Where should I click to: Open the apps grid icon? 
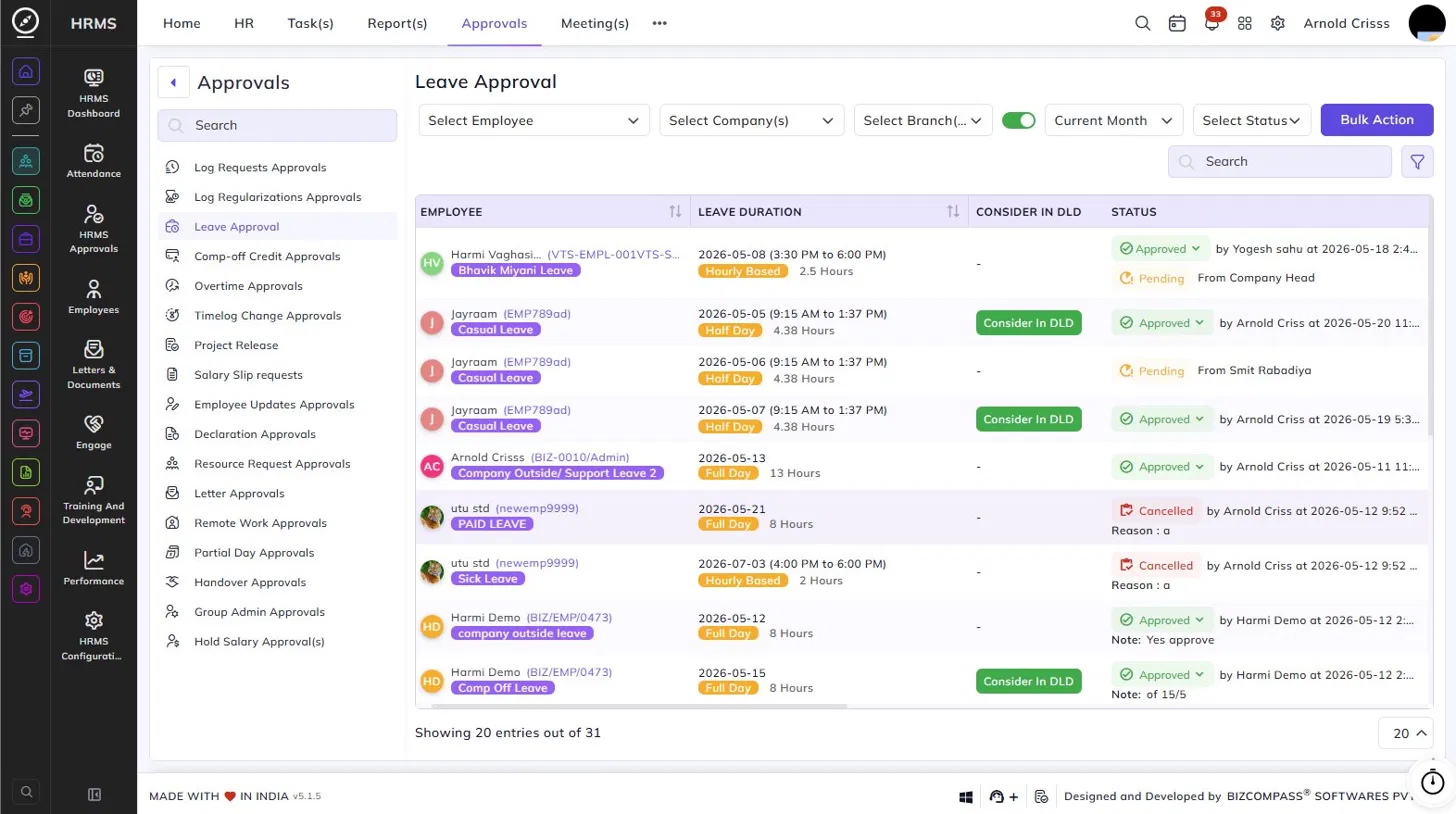click(x=1245, y=23)
